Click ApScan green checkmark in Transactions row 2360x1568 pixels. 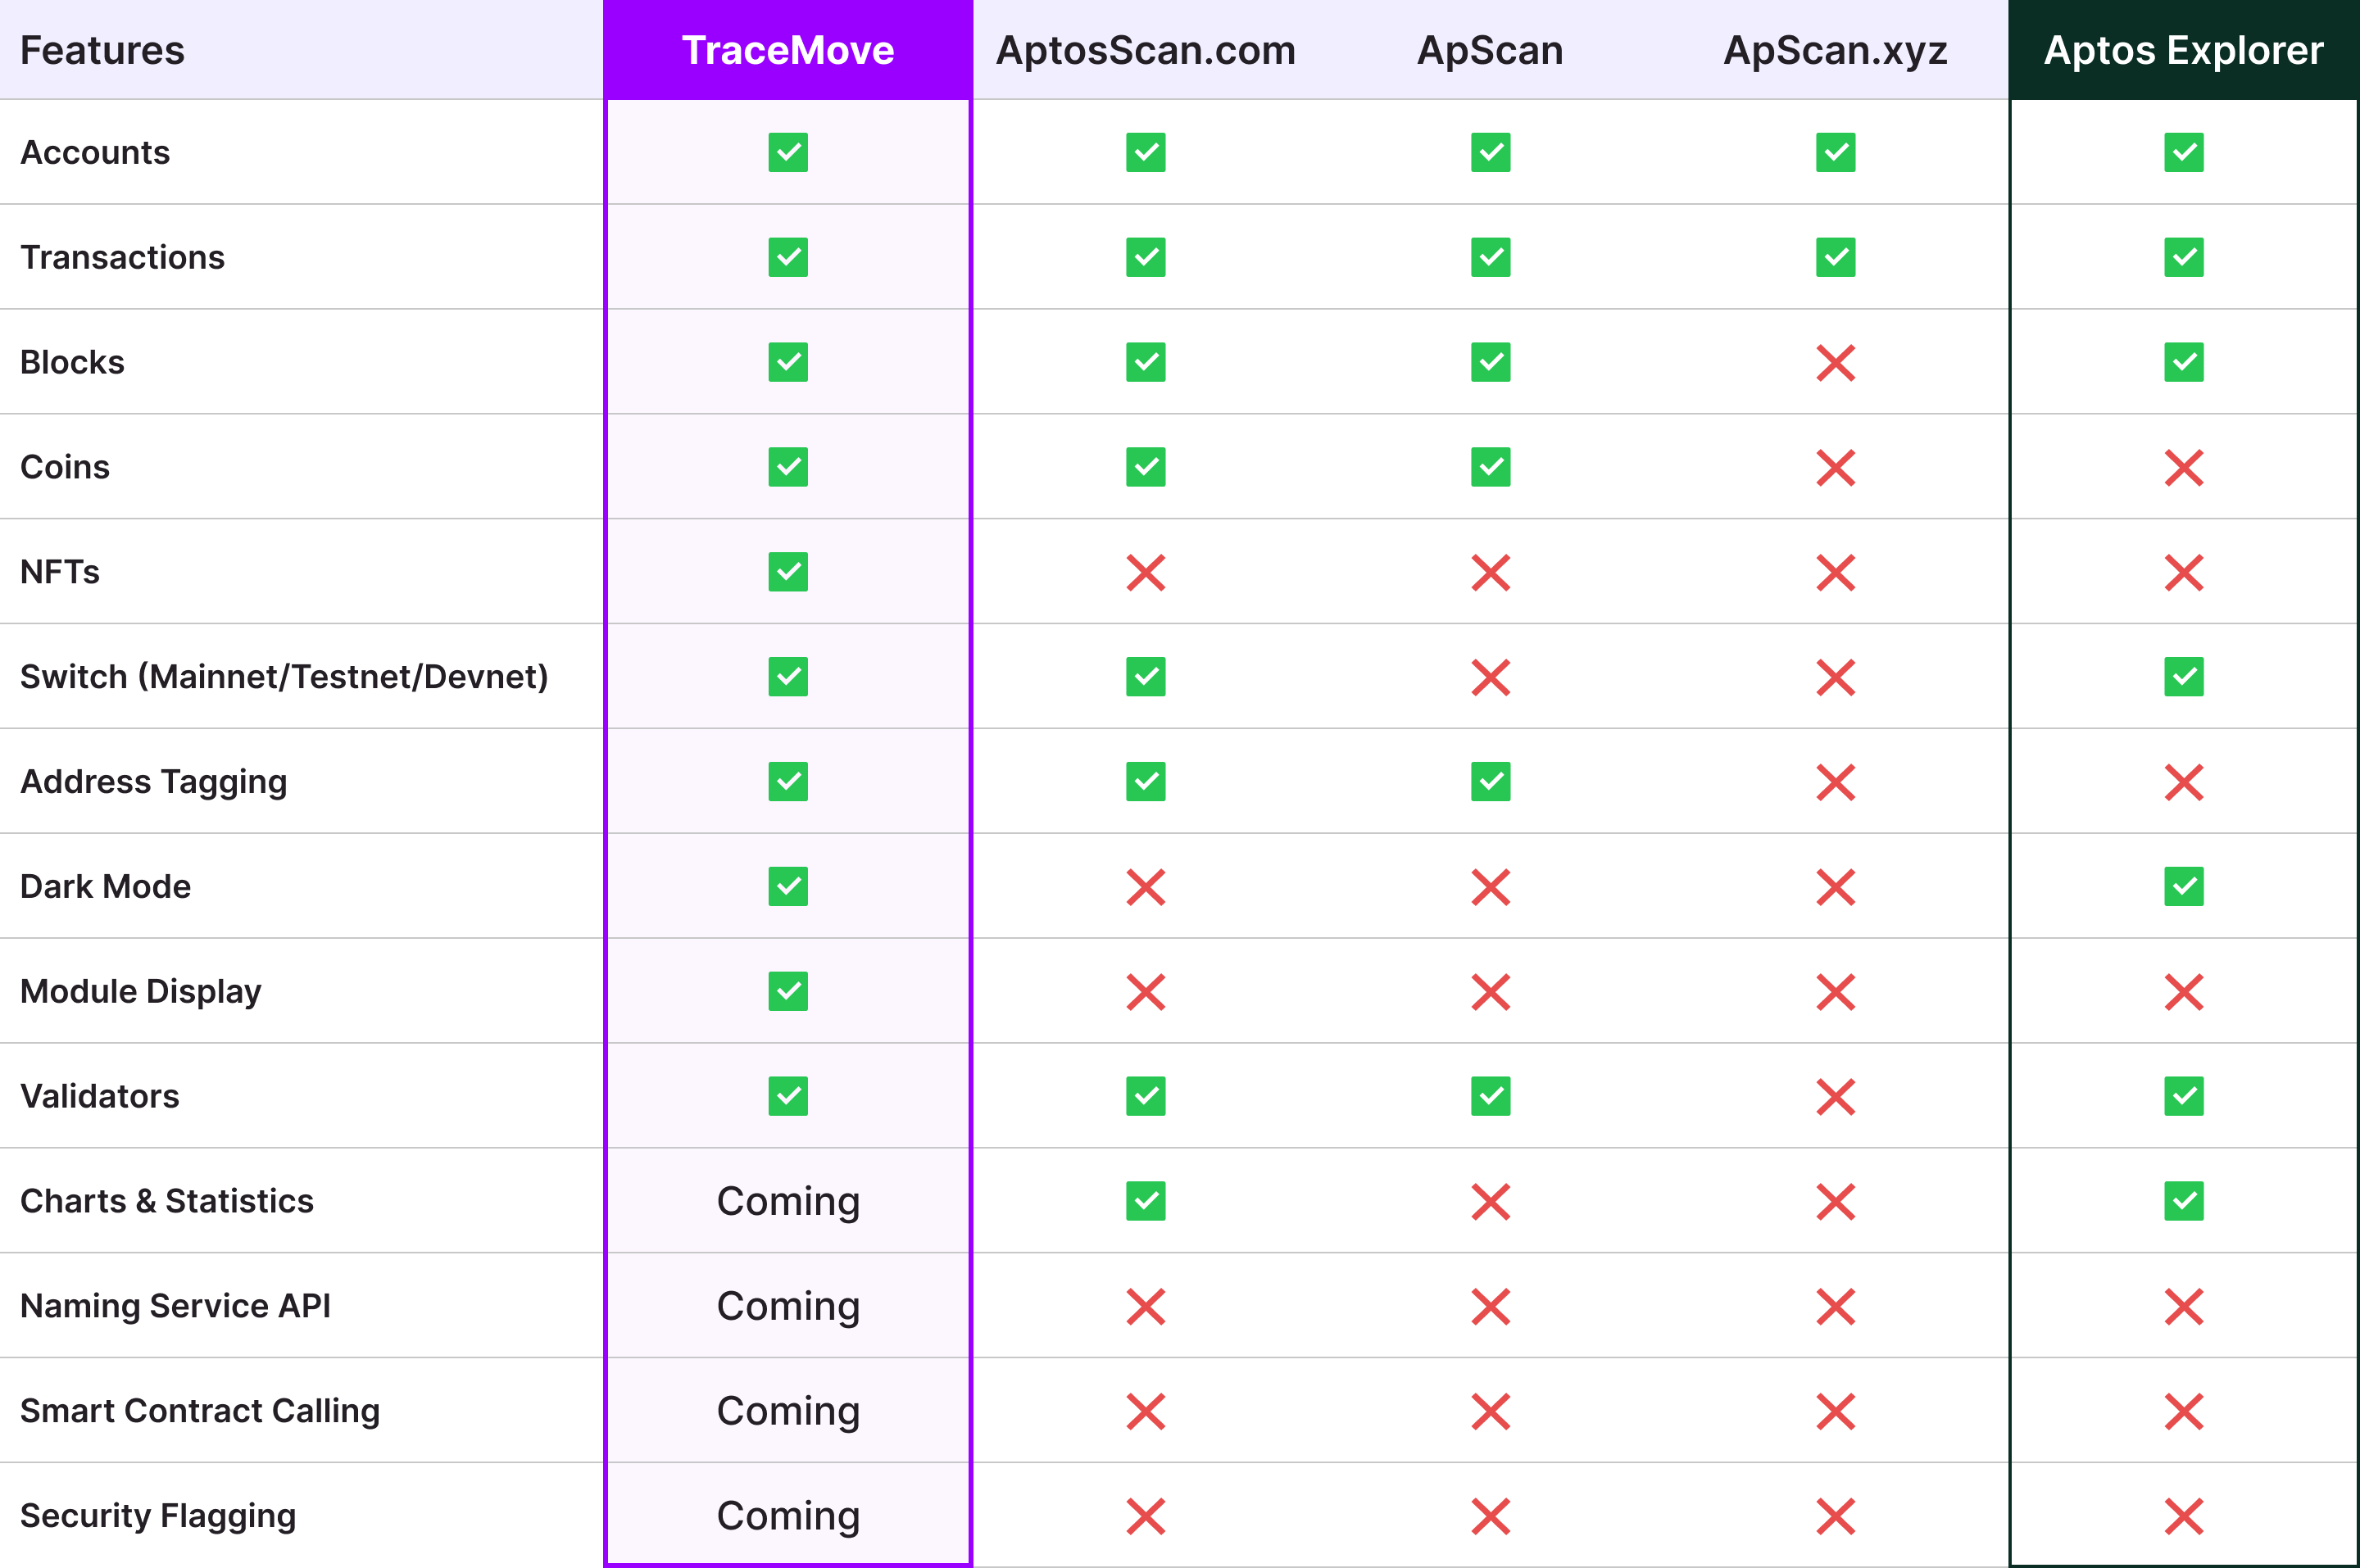[x=1490, y=258]
